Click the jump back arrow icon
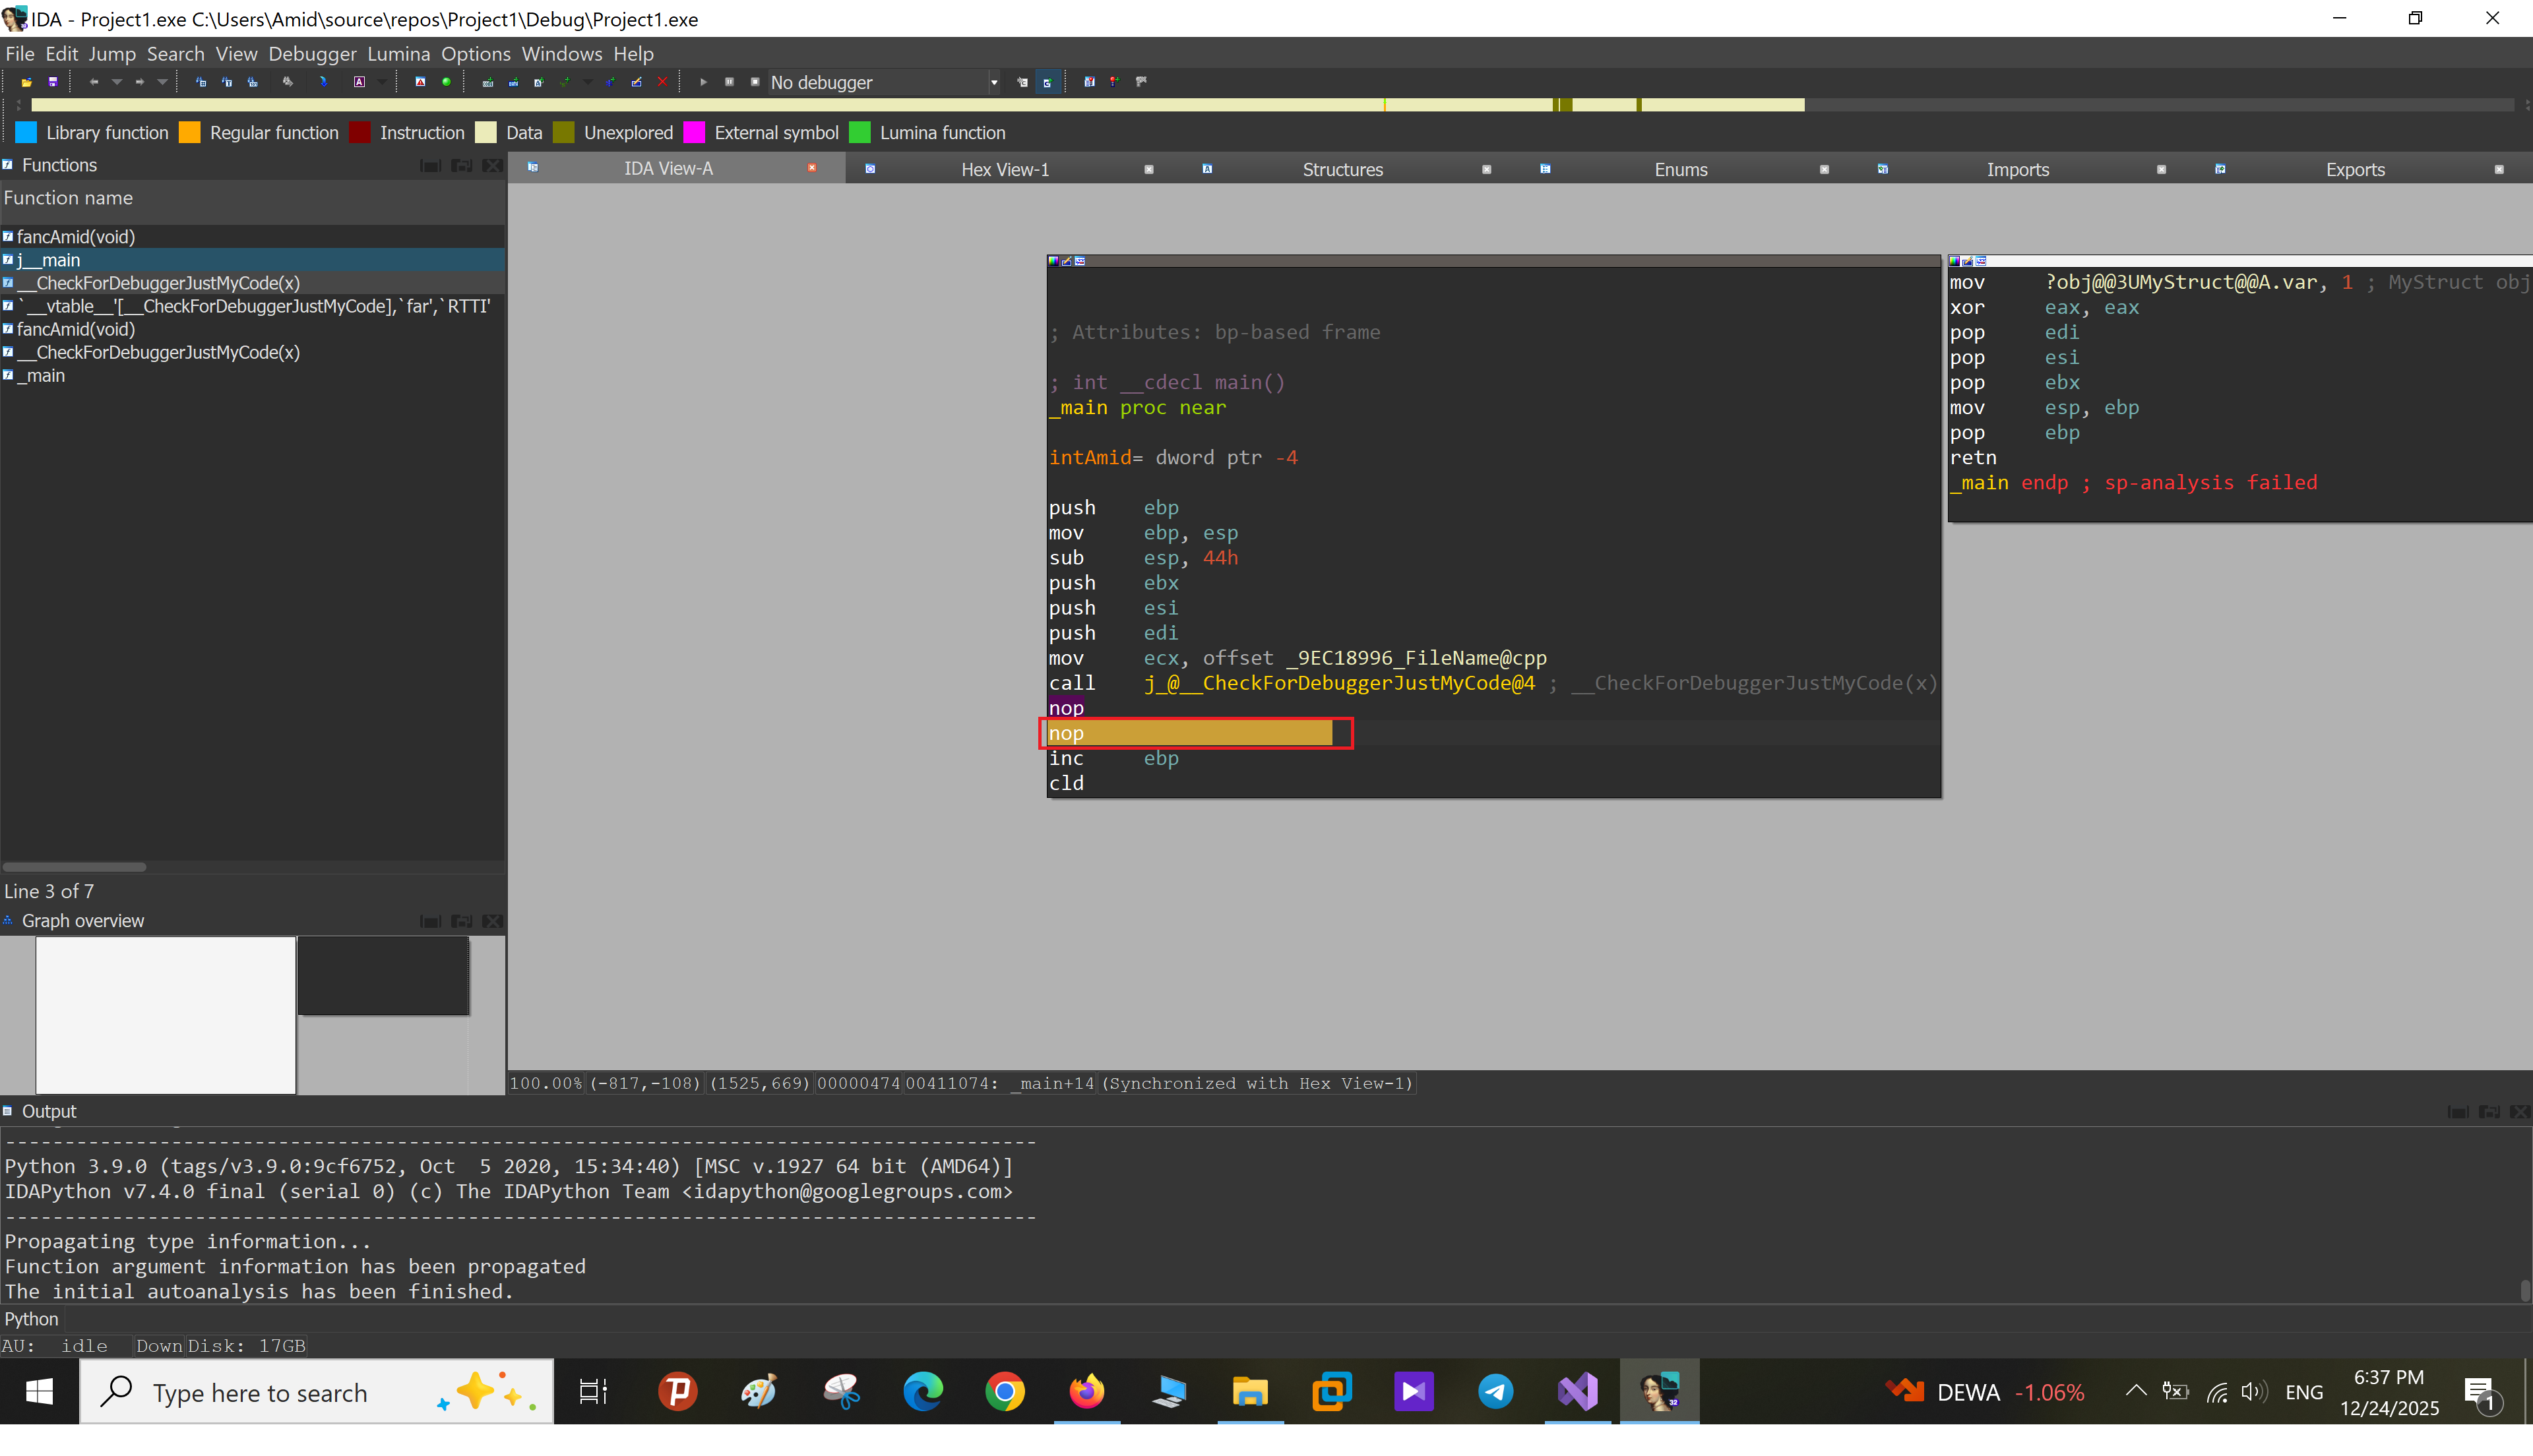Screen dimensions: 2533x1456 (94, 82)
